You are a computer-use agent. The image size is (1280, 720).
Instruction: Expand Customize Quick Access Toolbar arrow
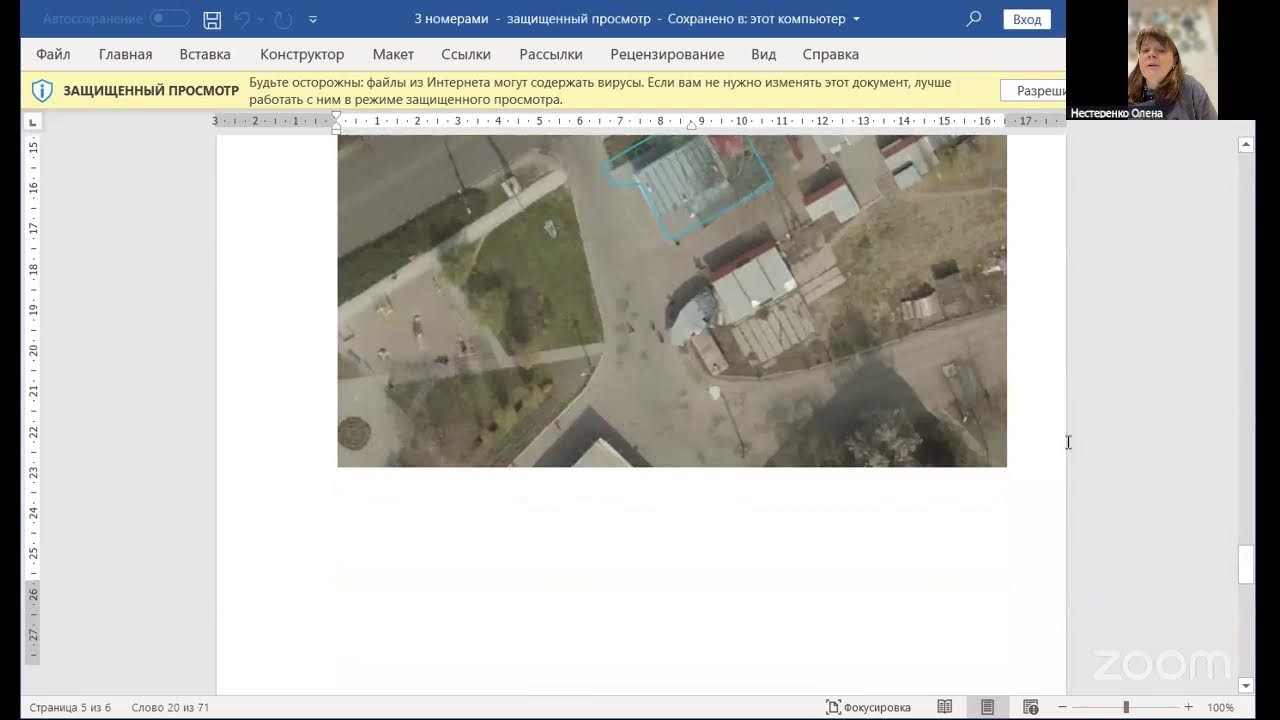[x=313, y=19]
